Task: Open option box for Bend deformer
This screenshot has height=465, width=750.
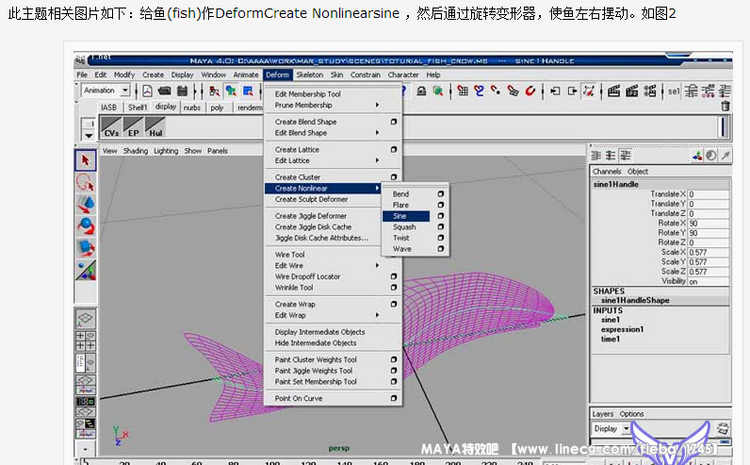Action: coord(441,194)
